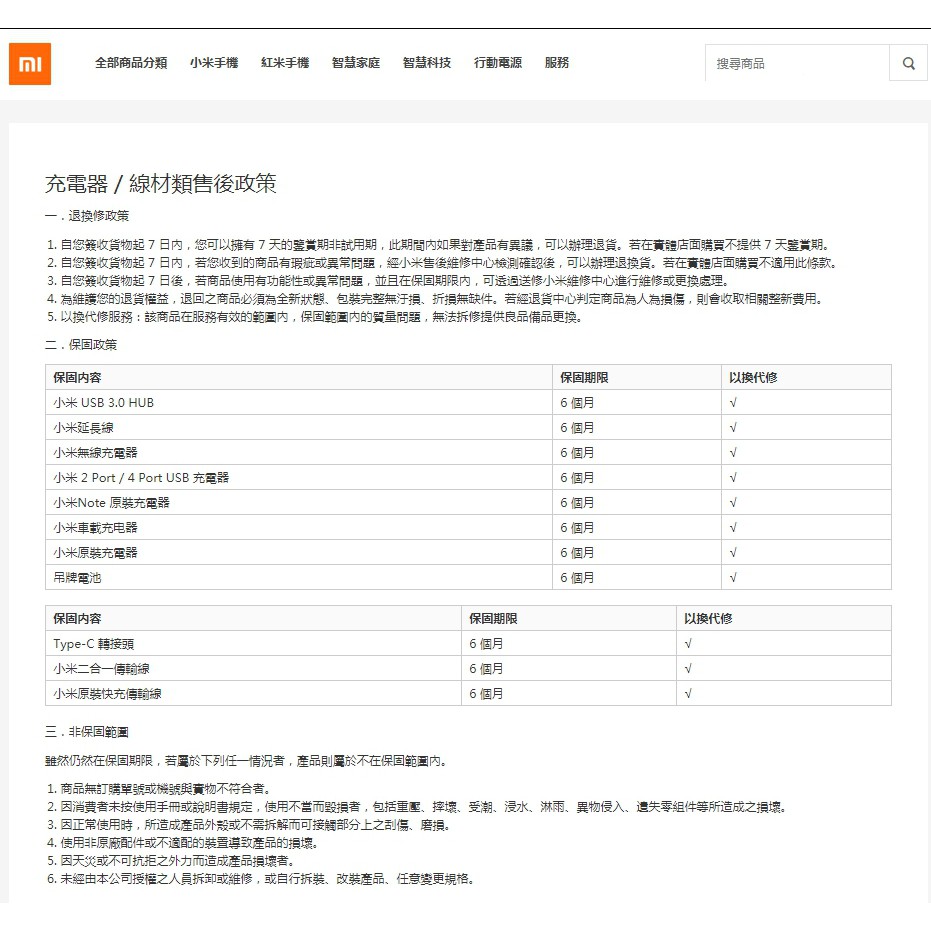Viewport: 931px width, 931px height.
Task: Open the 智慧家庭 navigation item
Action: [x=356, y=63]
